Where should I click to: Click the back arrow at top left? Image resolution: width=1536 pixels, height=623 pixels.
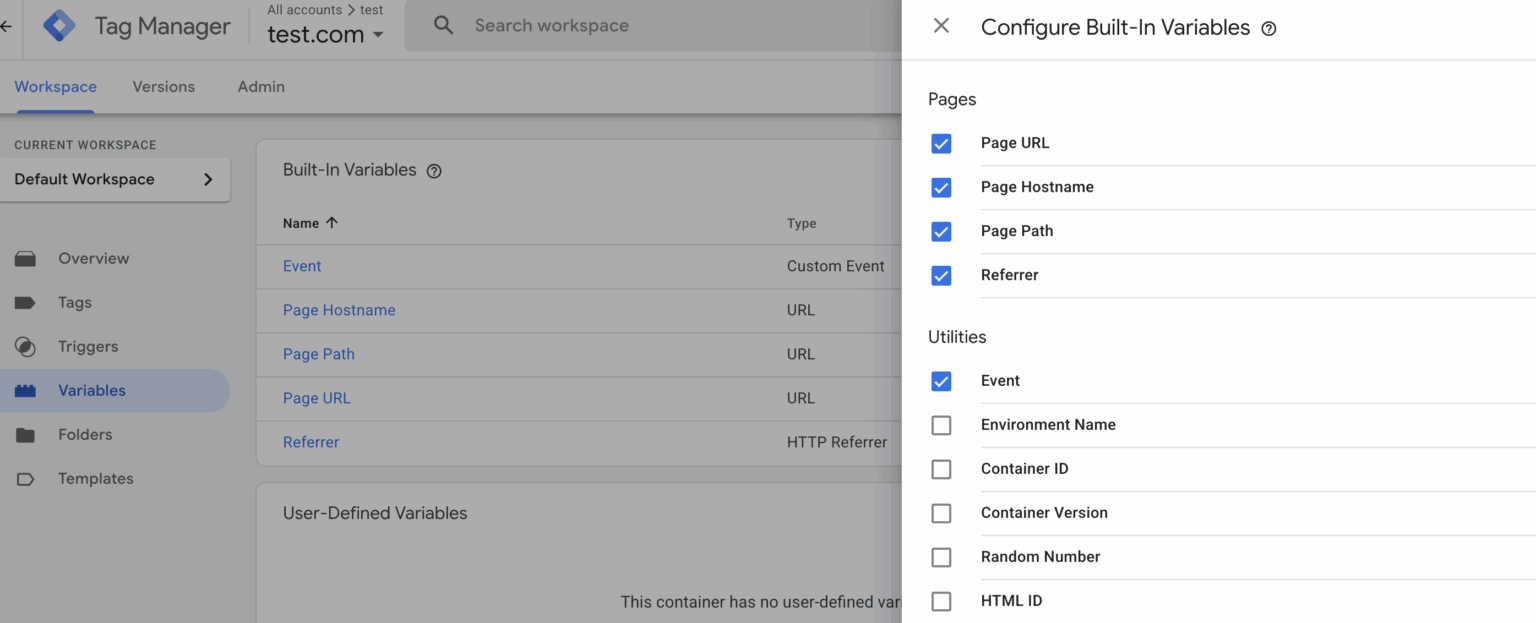[x=6, y=26]
